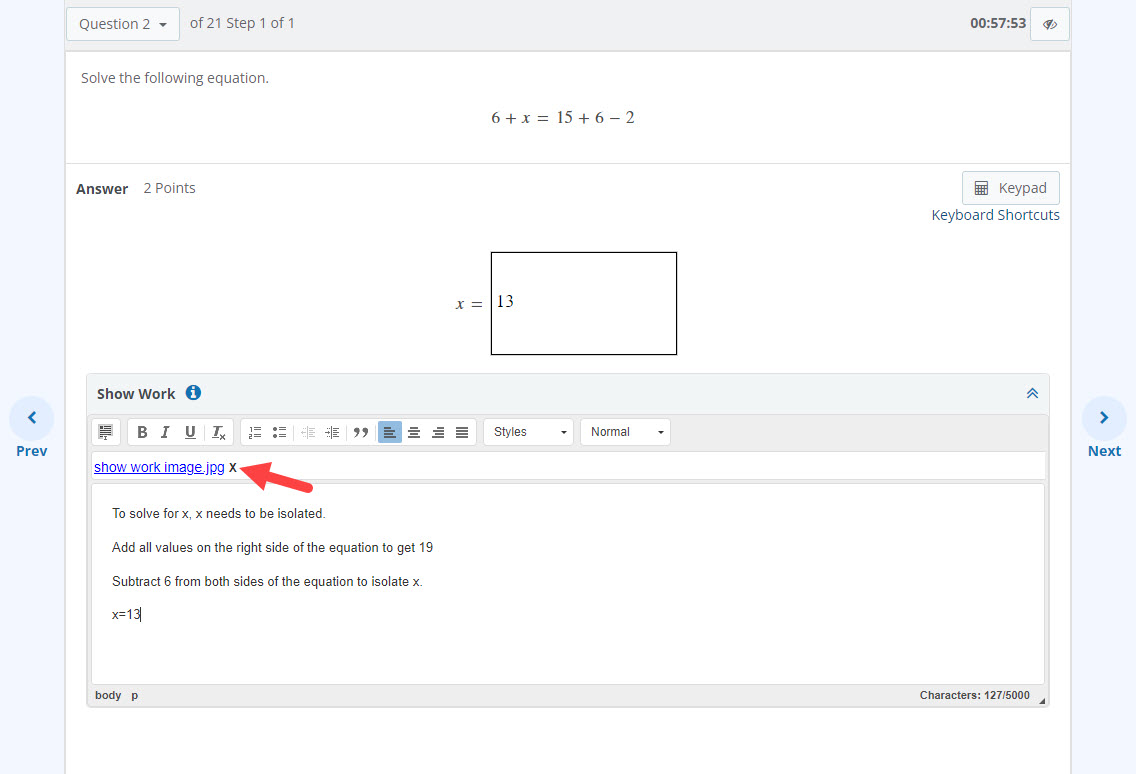Center align the text
The height and width of the screenshot is (774, 1136).
coord(414,432)
